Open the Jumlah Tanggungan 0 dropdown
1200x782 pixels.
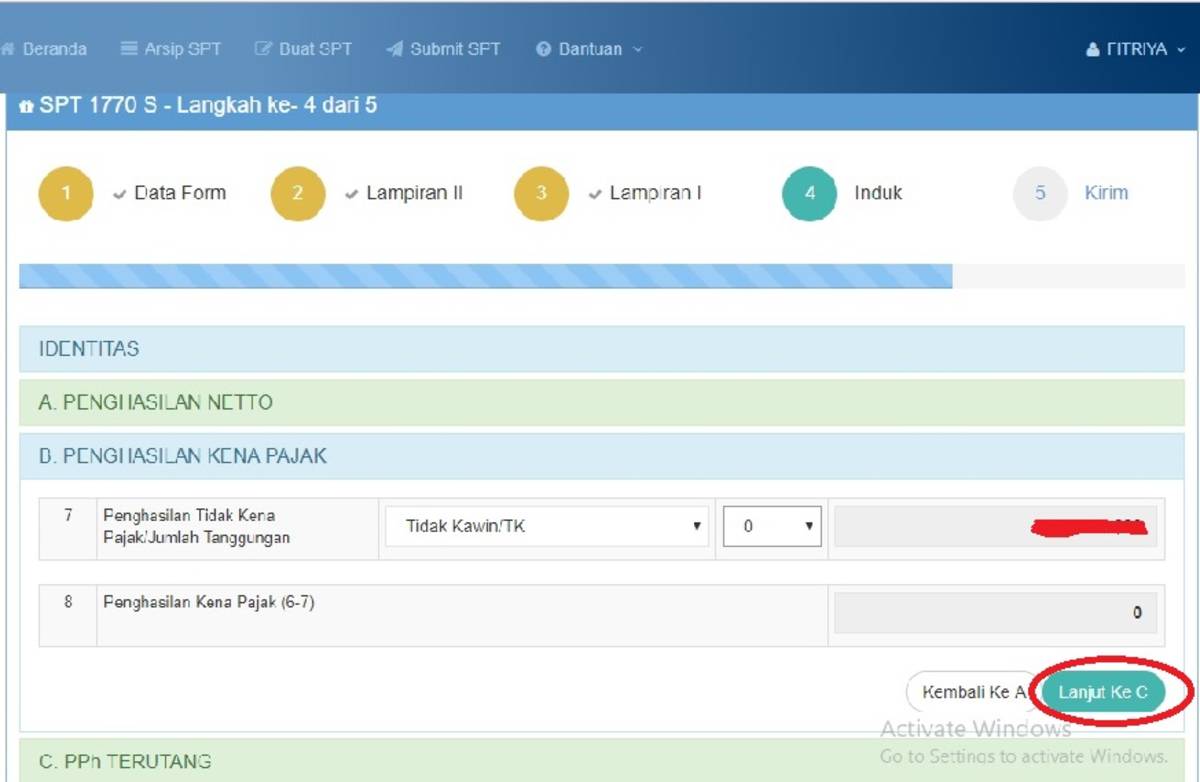tap(772, 527)
